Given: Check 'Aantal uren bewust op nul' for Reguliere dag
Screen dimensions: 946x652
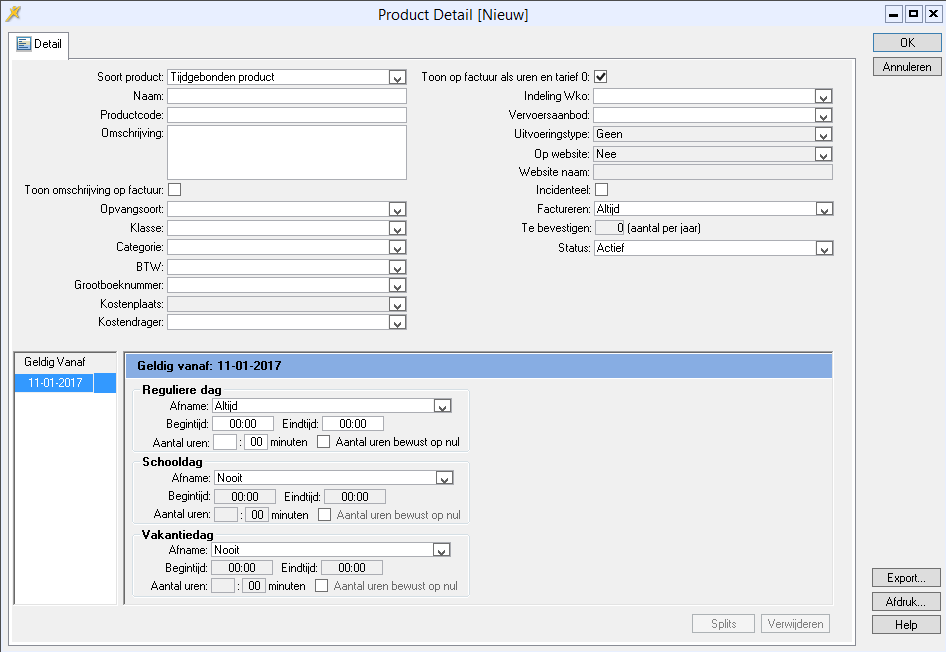Looking at the screenshot, I should (x=323, y=442).
